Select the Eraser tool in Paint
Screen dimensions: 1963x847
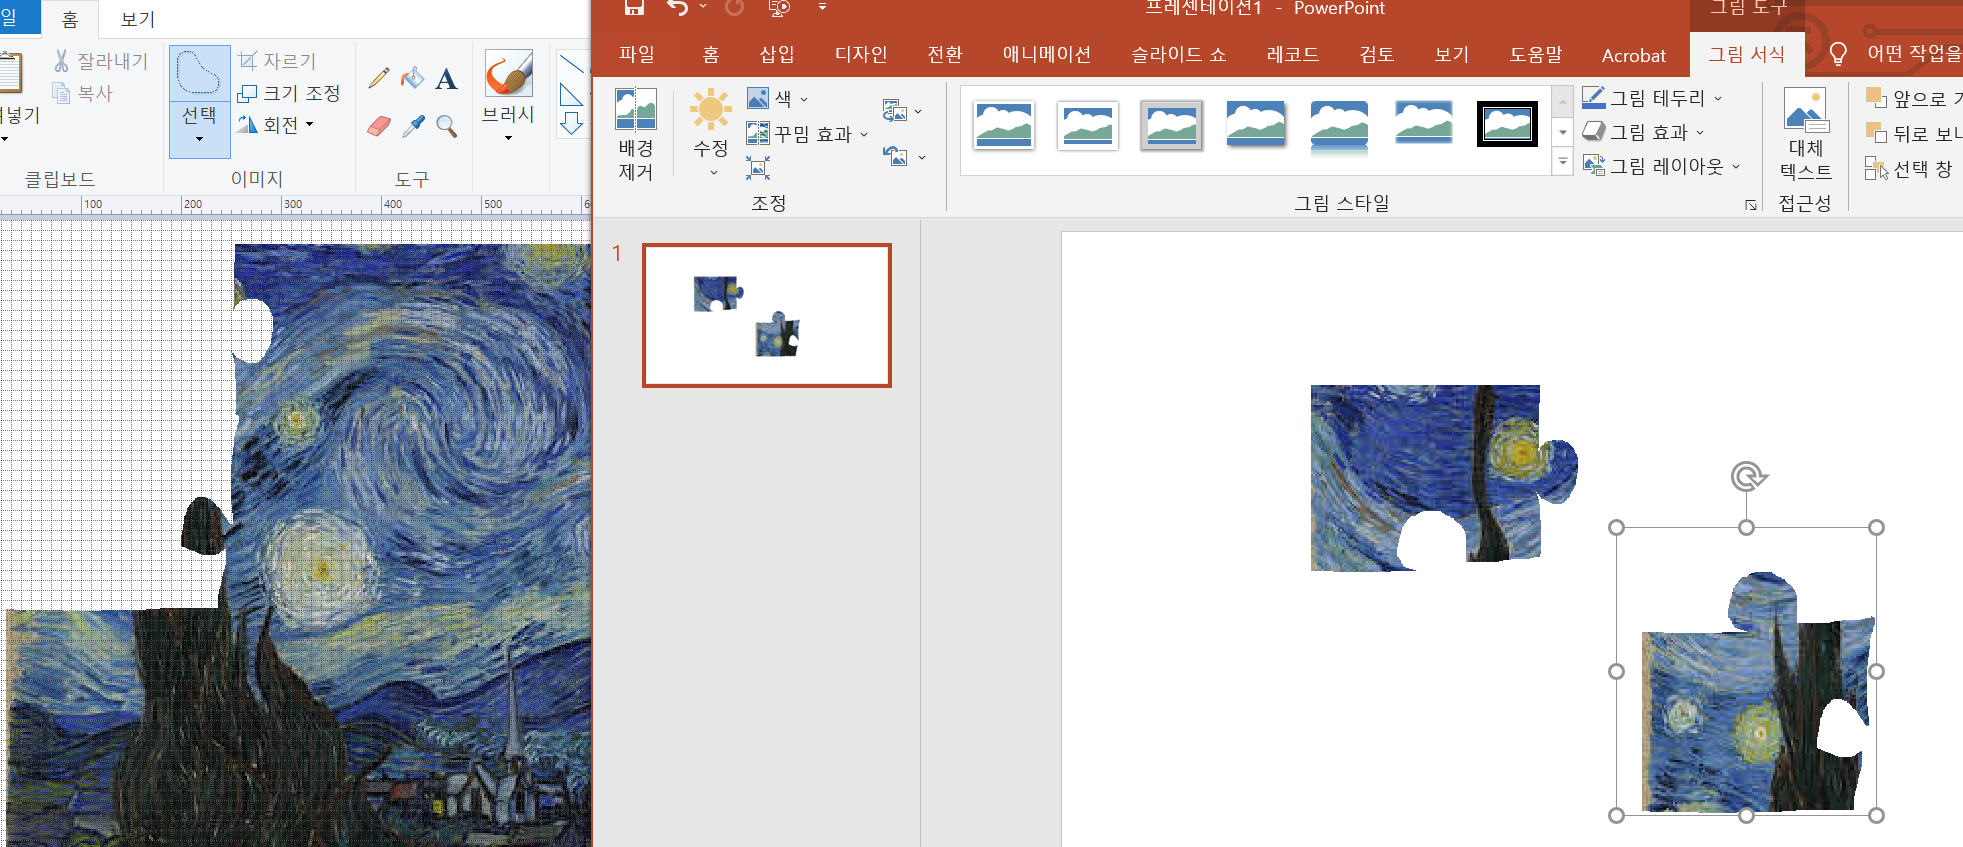(379, 126)
